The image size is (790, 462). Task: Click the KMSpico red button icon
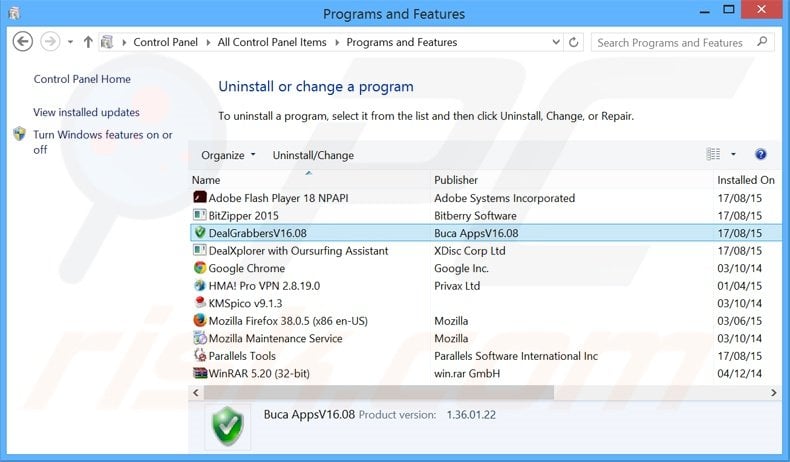(200, 303)
